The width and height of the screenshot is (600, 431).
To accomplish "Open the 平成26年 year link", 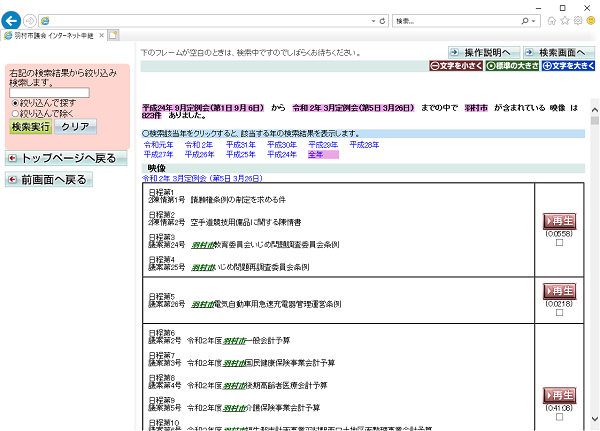I will coord(199,154).
